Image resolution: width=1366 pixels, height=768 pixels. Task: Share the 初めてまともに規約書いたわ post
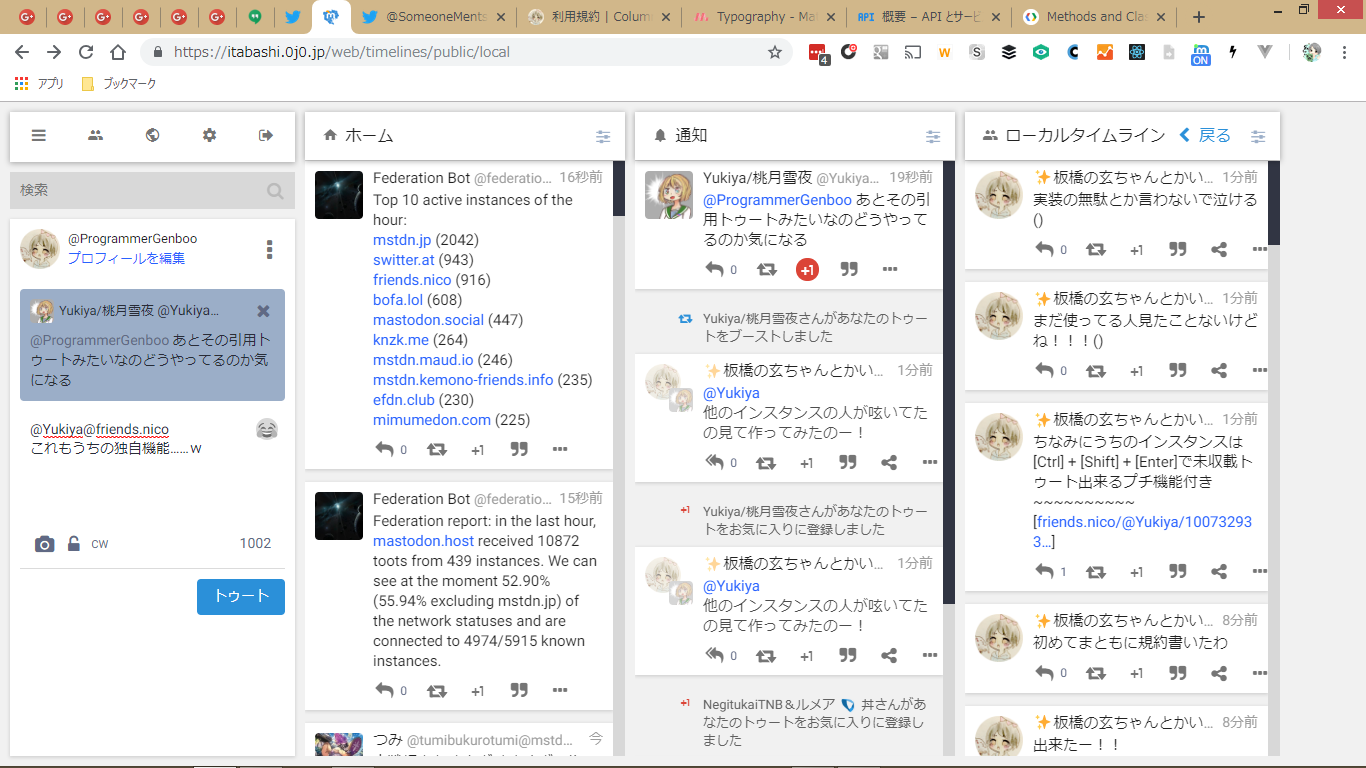[1219, 674]
